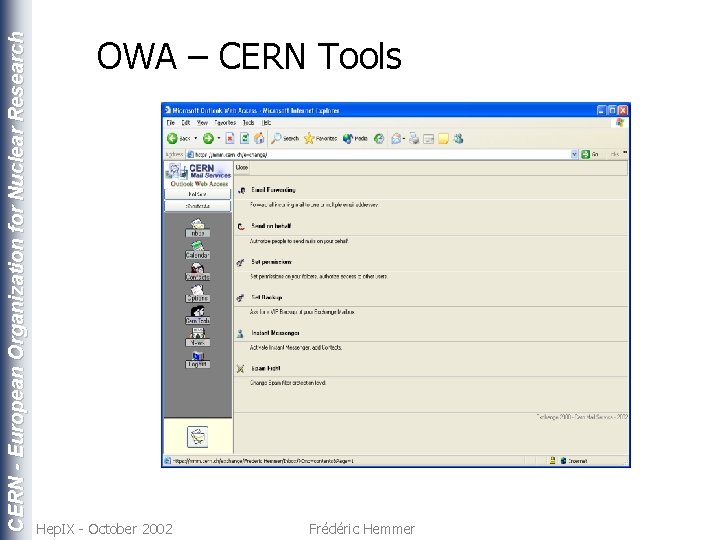The image size is (720, 540).
Task: Click the Set permissions row icon
Action: pos(240,262)
